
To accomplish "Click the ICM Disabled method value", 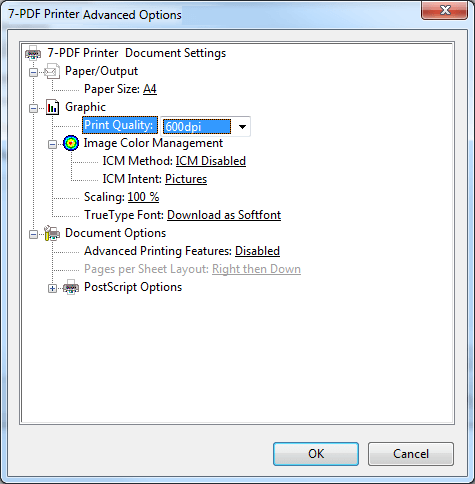I will (211, 161).
